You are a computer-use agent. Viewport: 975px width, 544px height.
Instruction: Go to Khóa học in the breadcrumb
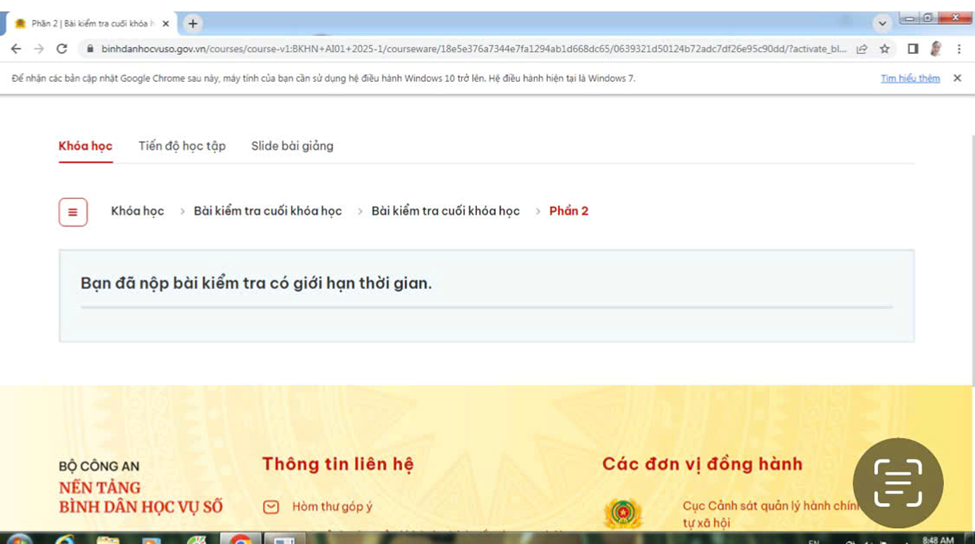(x=137, y=211)
